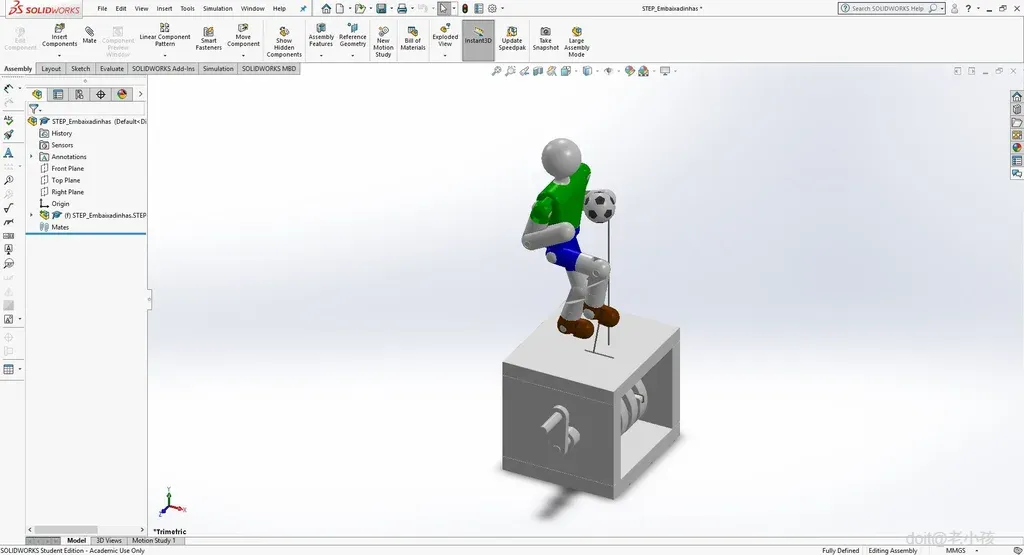Viewport: 1024px width, 555px height.
Task: Open Insert Components tool
Action: click(59, 37)
